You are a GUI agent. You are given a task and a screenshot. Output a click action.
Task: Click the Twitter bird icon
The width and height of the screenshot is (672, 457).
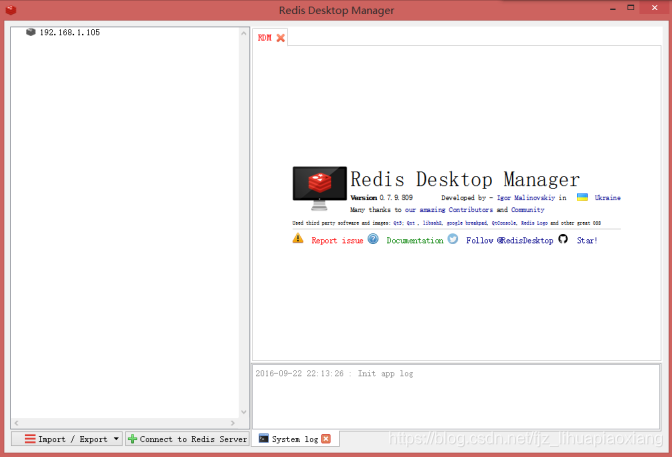(453, 239)
